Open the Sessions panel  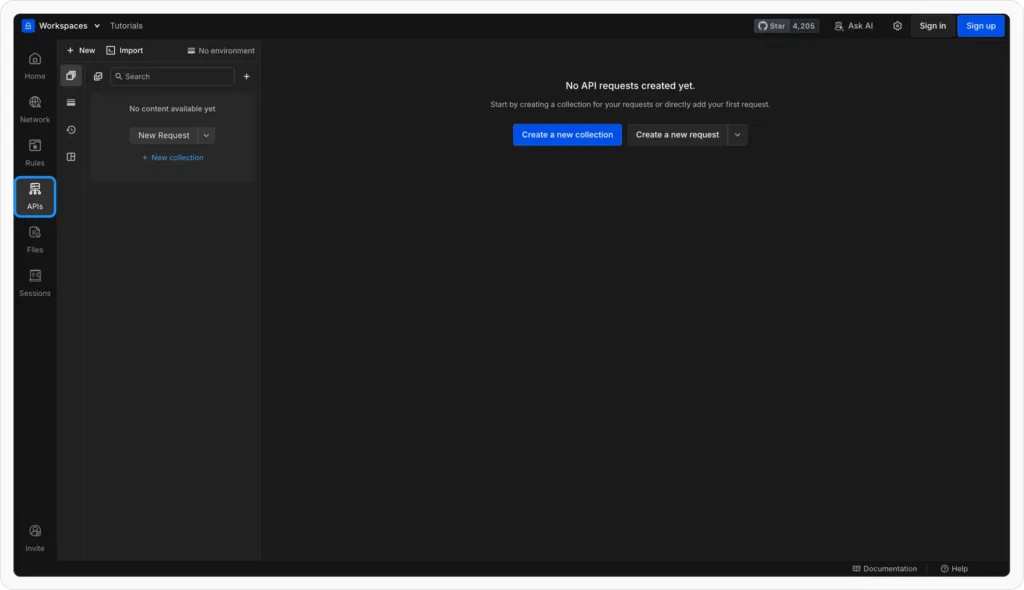tap(34, 284)
